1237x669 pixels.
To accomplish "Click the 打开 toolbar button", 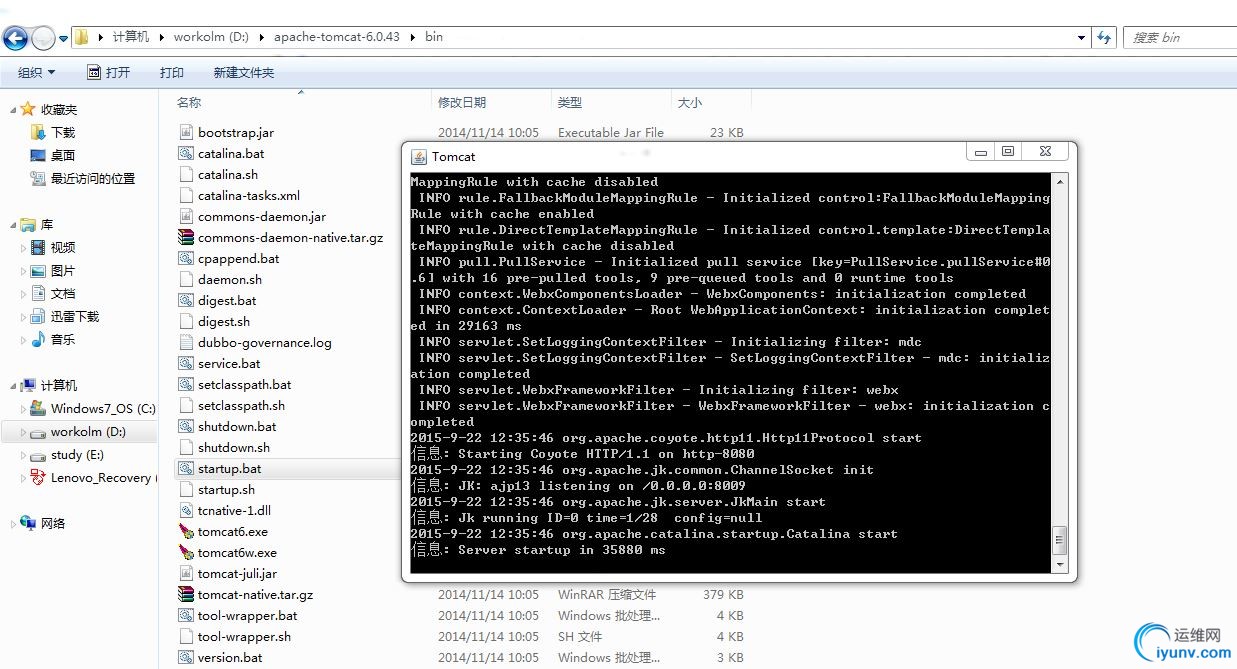I will 109,72.
